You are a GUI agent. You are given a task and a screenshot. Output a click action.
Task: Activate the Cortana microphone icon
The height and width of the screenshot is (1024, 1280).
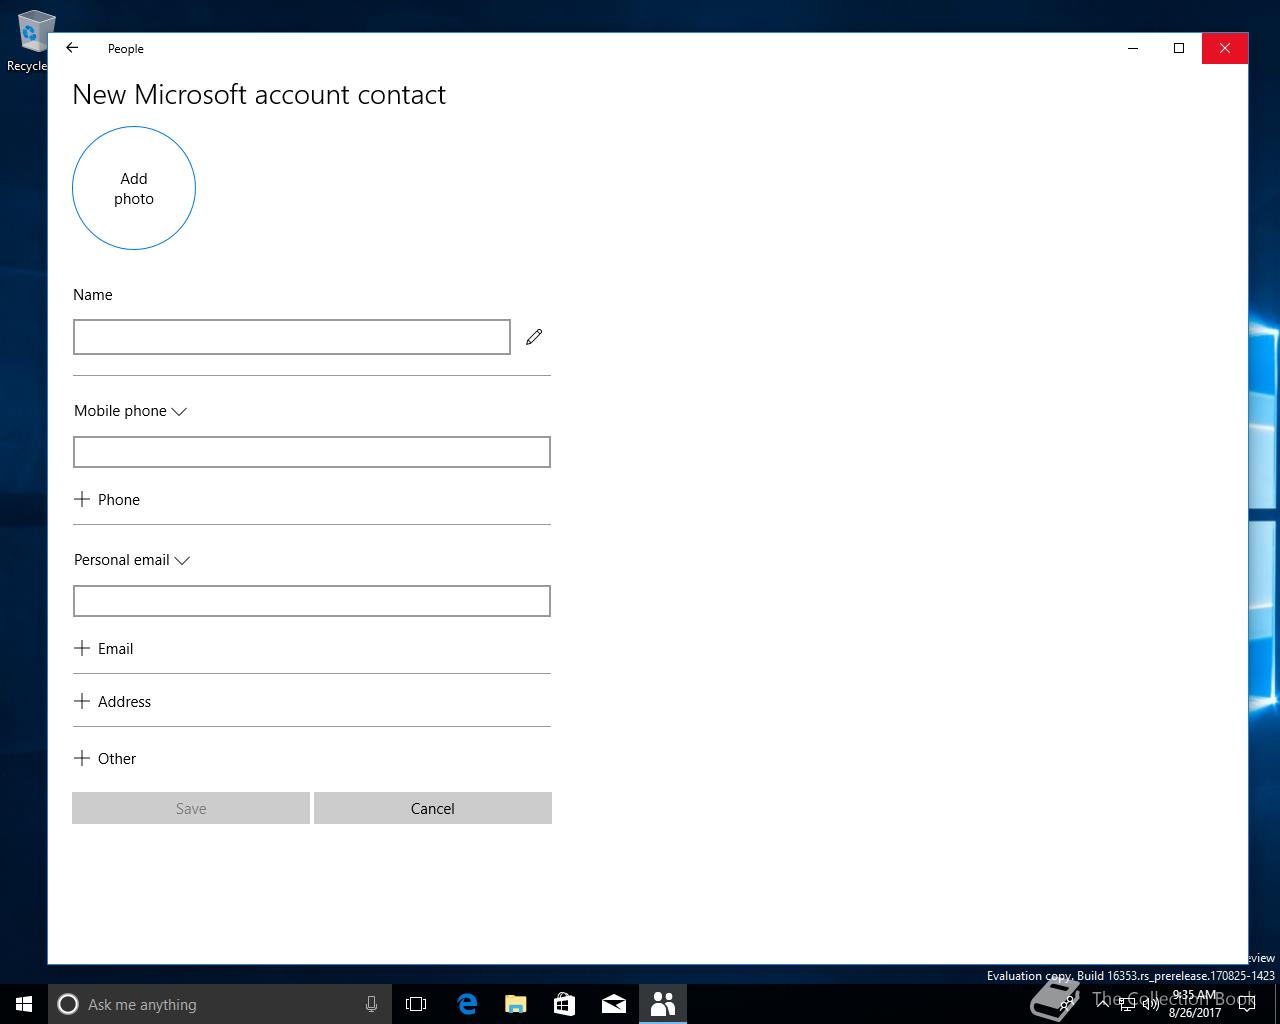[371, 1004]
